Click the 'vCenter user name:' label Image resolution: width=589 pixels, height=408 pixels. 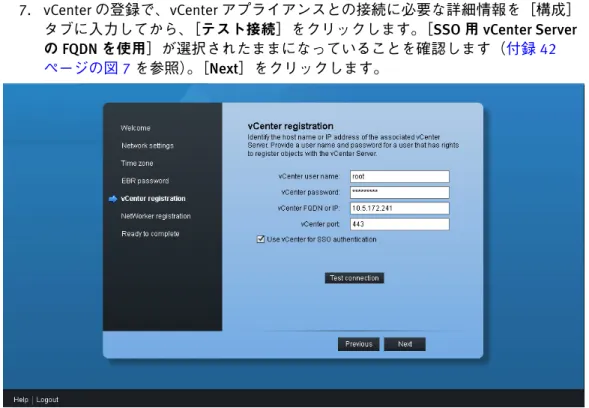coord(309,177)
